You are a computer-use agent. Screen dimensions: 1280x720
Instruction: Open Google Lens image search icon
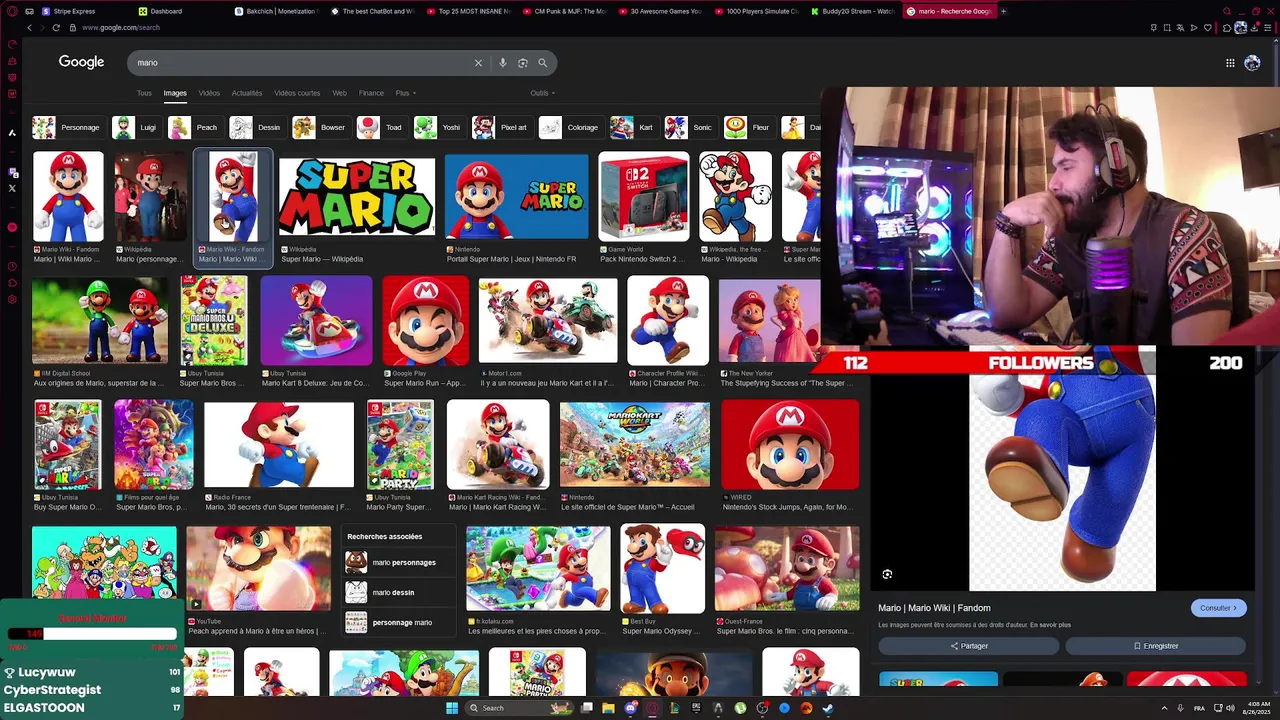522,63
